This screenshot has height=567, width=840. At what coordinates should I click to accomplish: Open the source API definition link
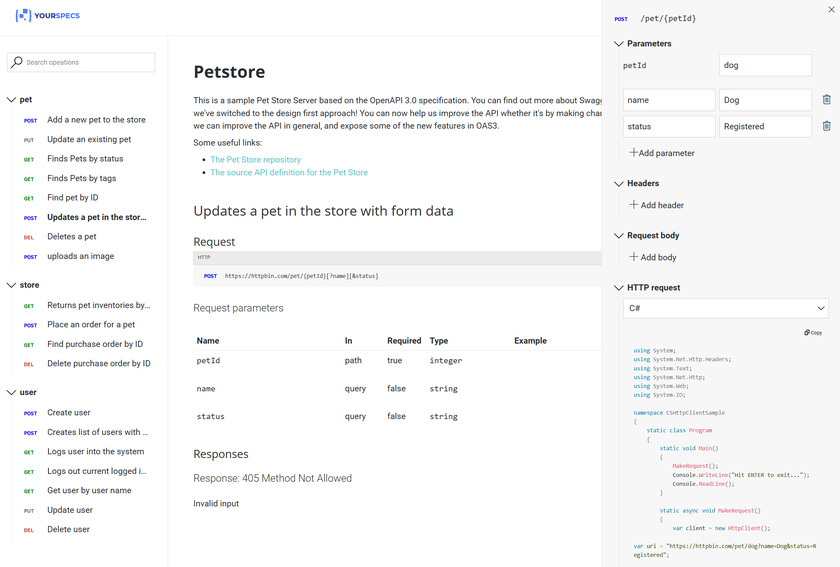[x=288, y=173]
